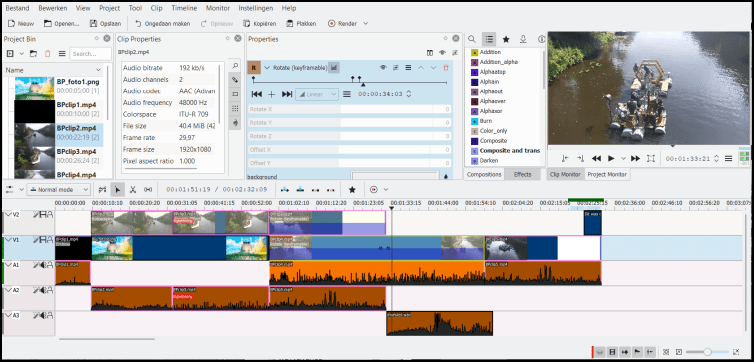
Task: Click the Render button
Action: tap(342, 23)
